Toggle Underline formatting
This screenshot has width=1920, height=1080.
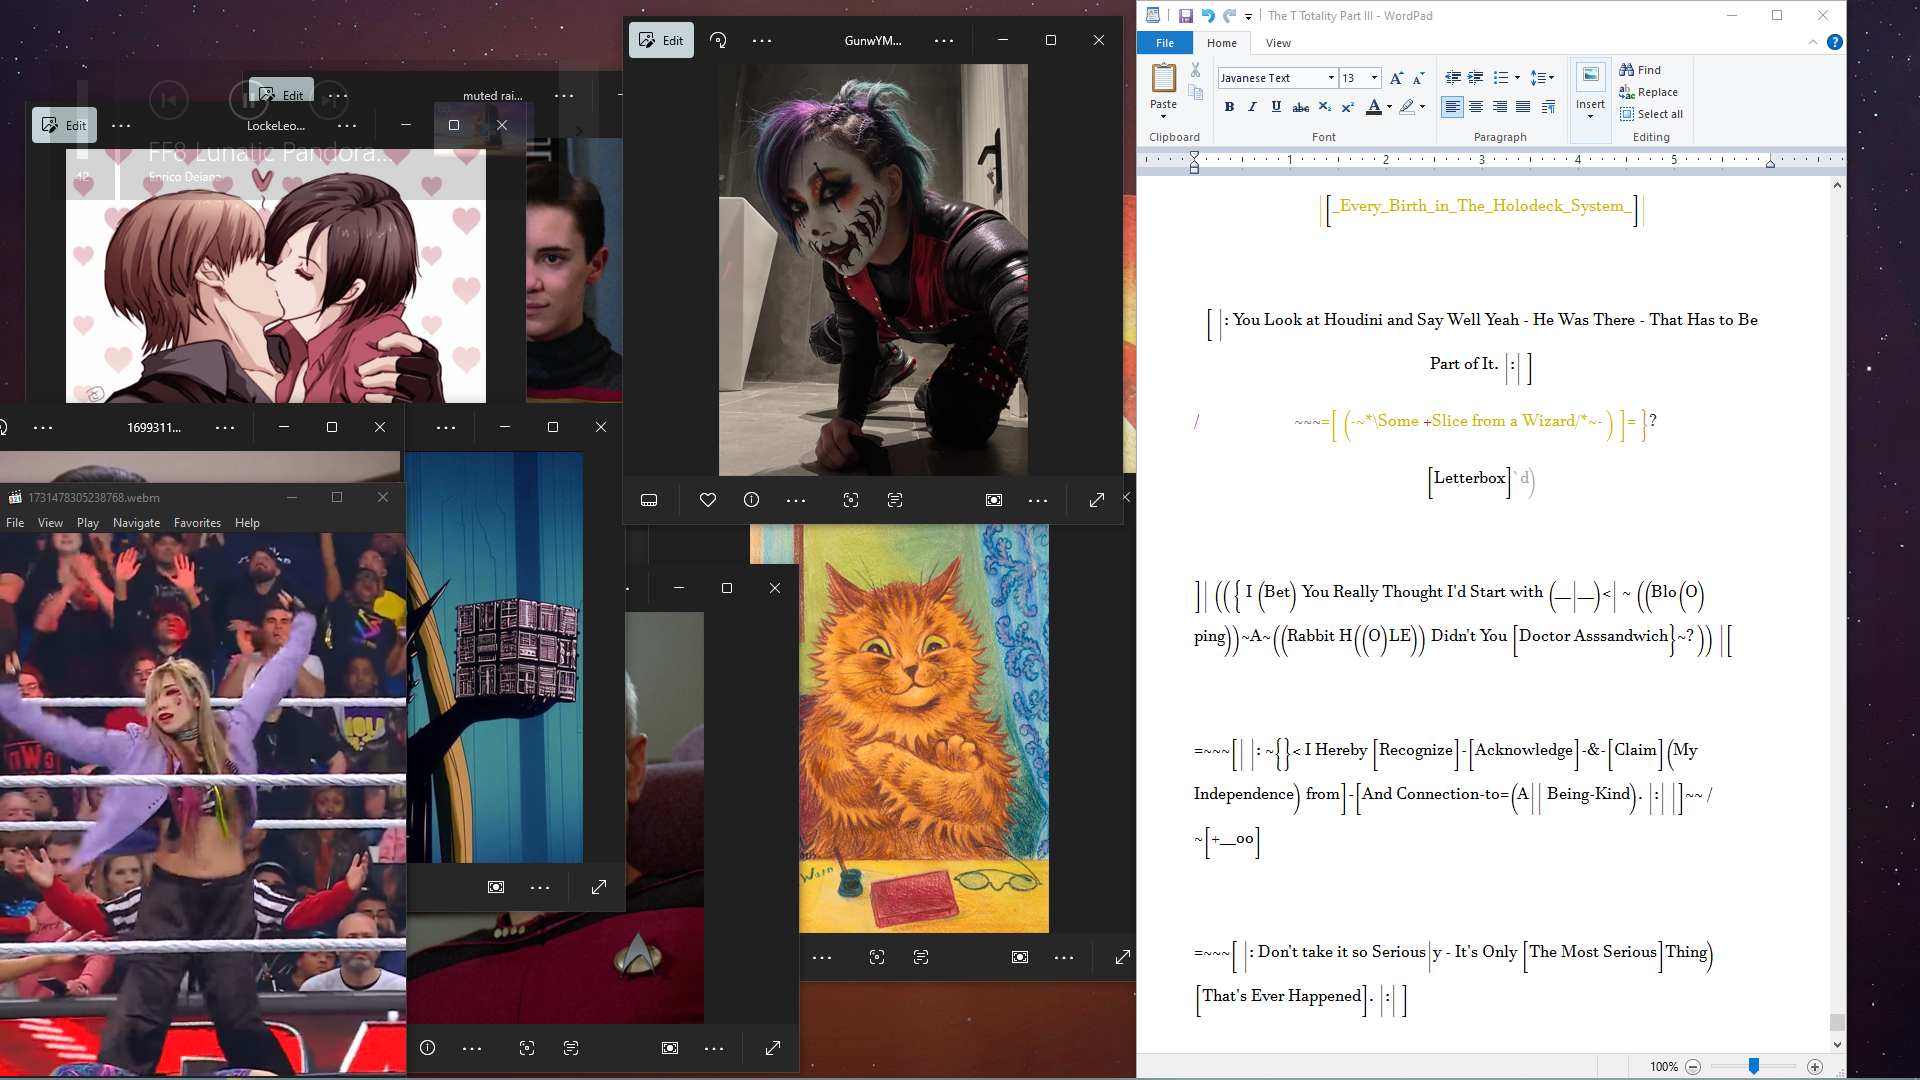click(x=1276, y=107)
